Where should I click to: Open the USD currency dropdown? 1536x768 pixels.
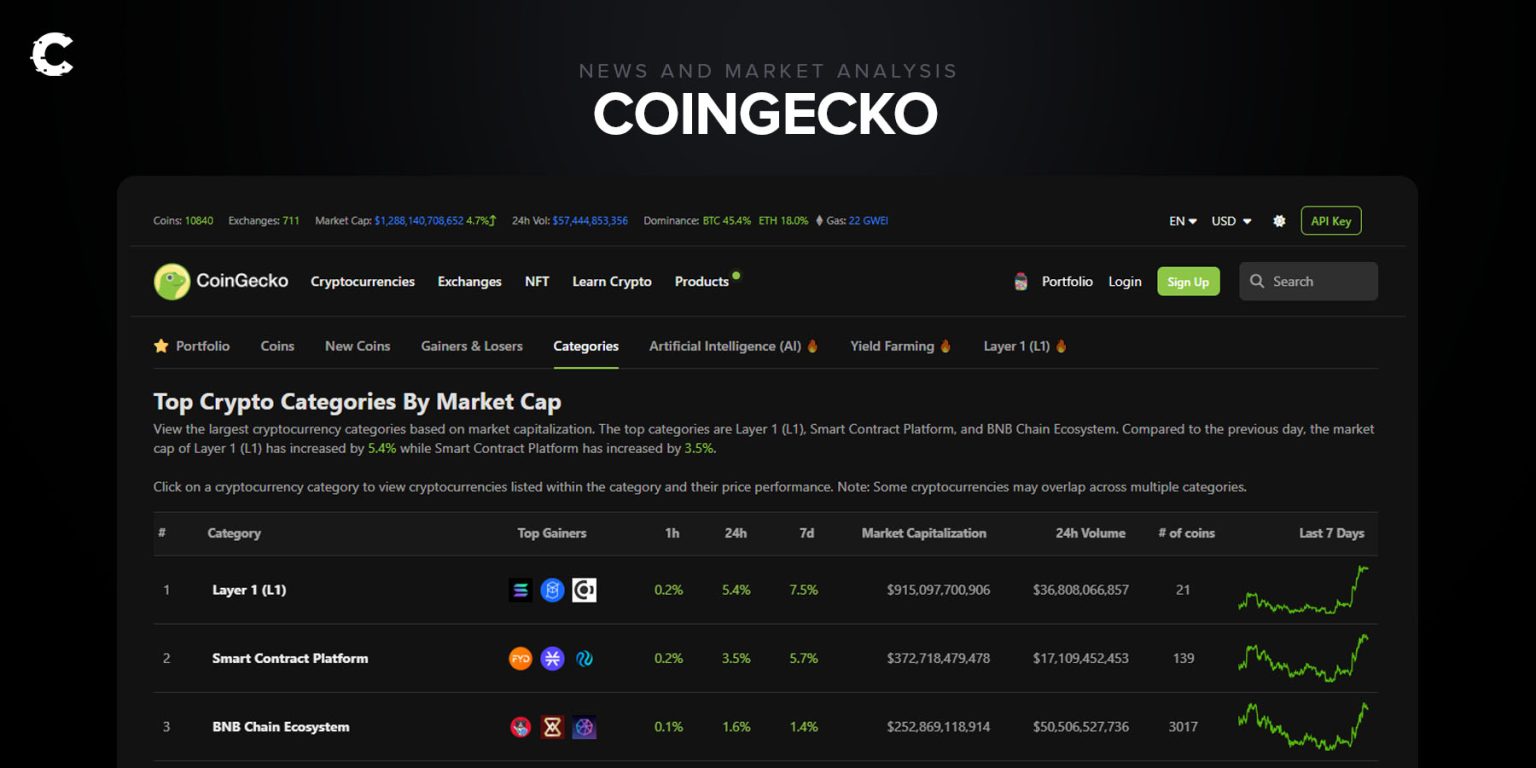click(x=1231, y=221)
